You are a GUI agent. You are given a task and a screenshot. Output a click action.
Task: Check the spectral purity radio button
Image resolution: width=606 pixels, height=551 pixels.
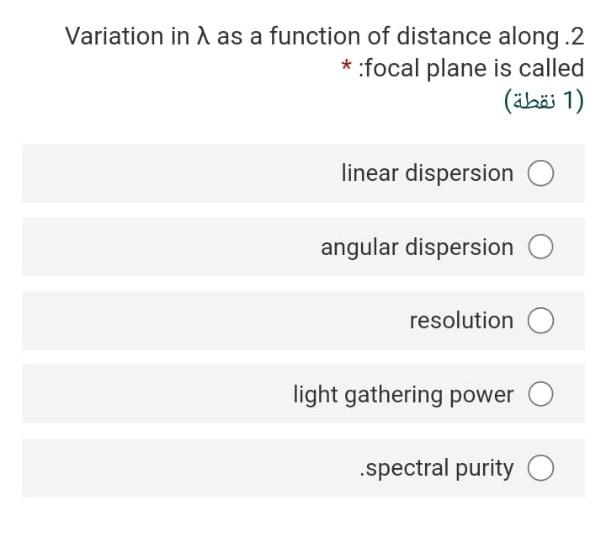tap(541, 468)
